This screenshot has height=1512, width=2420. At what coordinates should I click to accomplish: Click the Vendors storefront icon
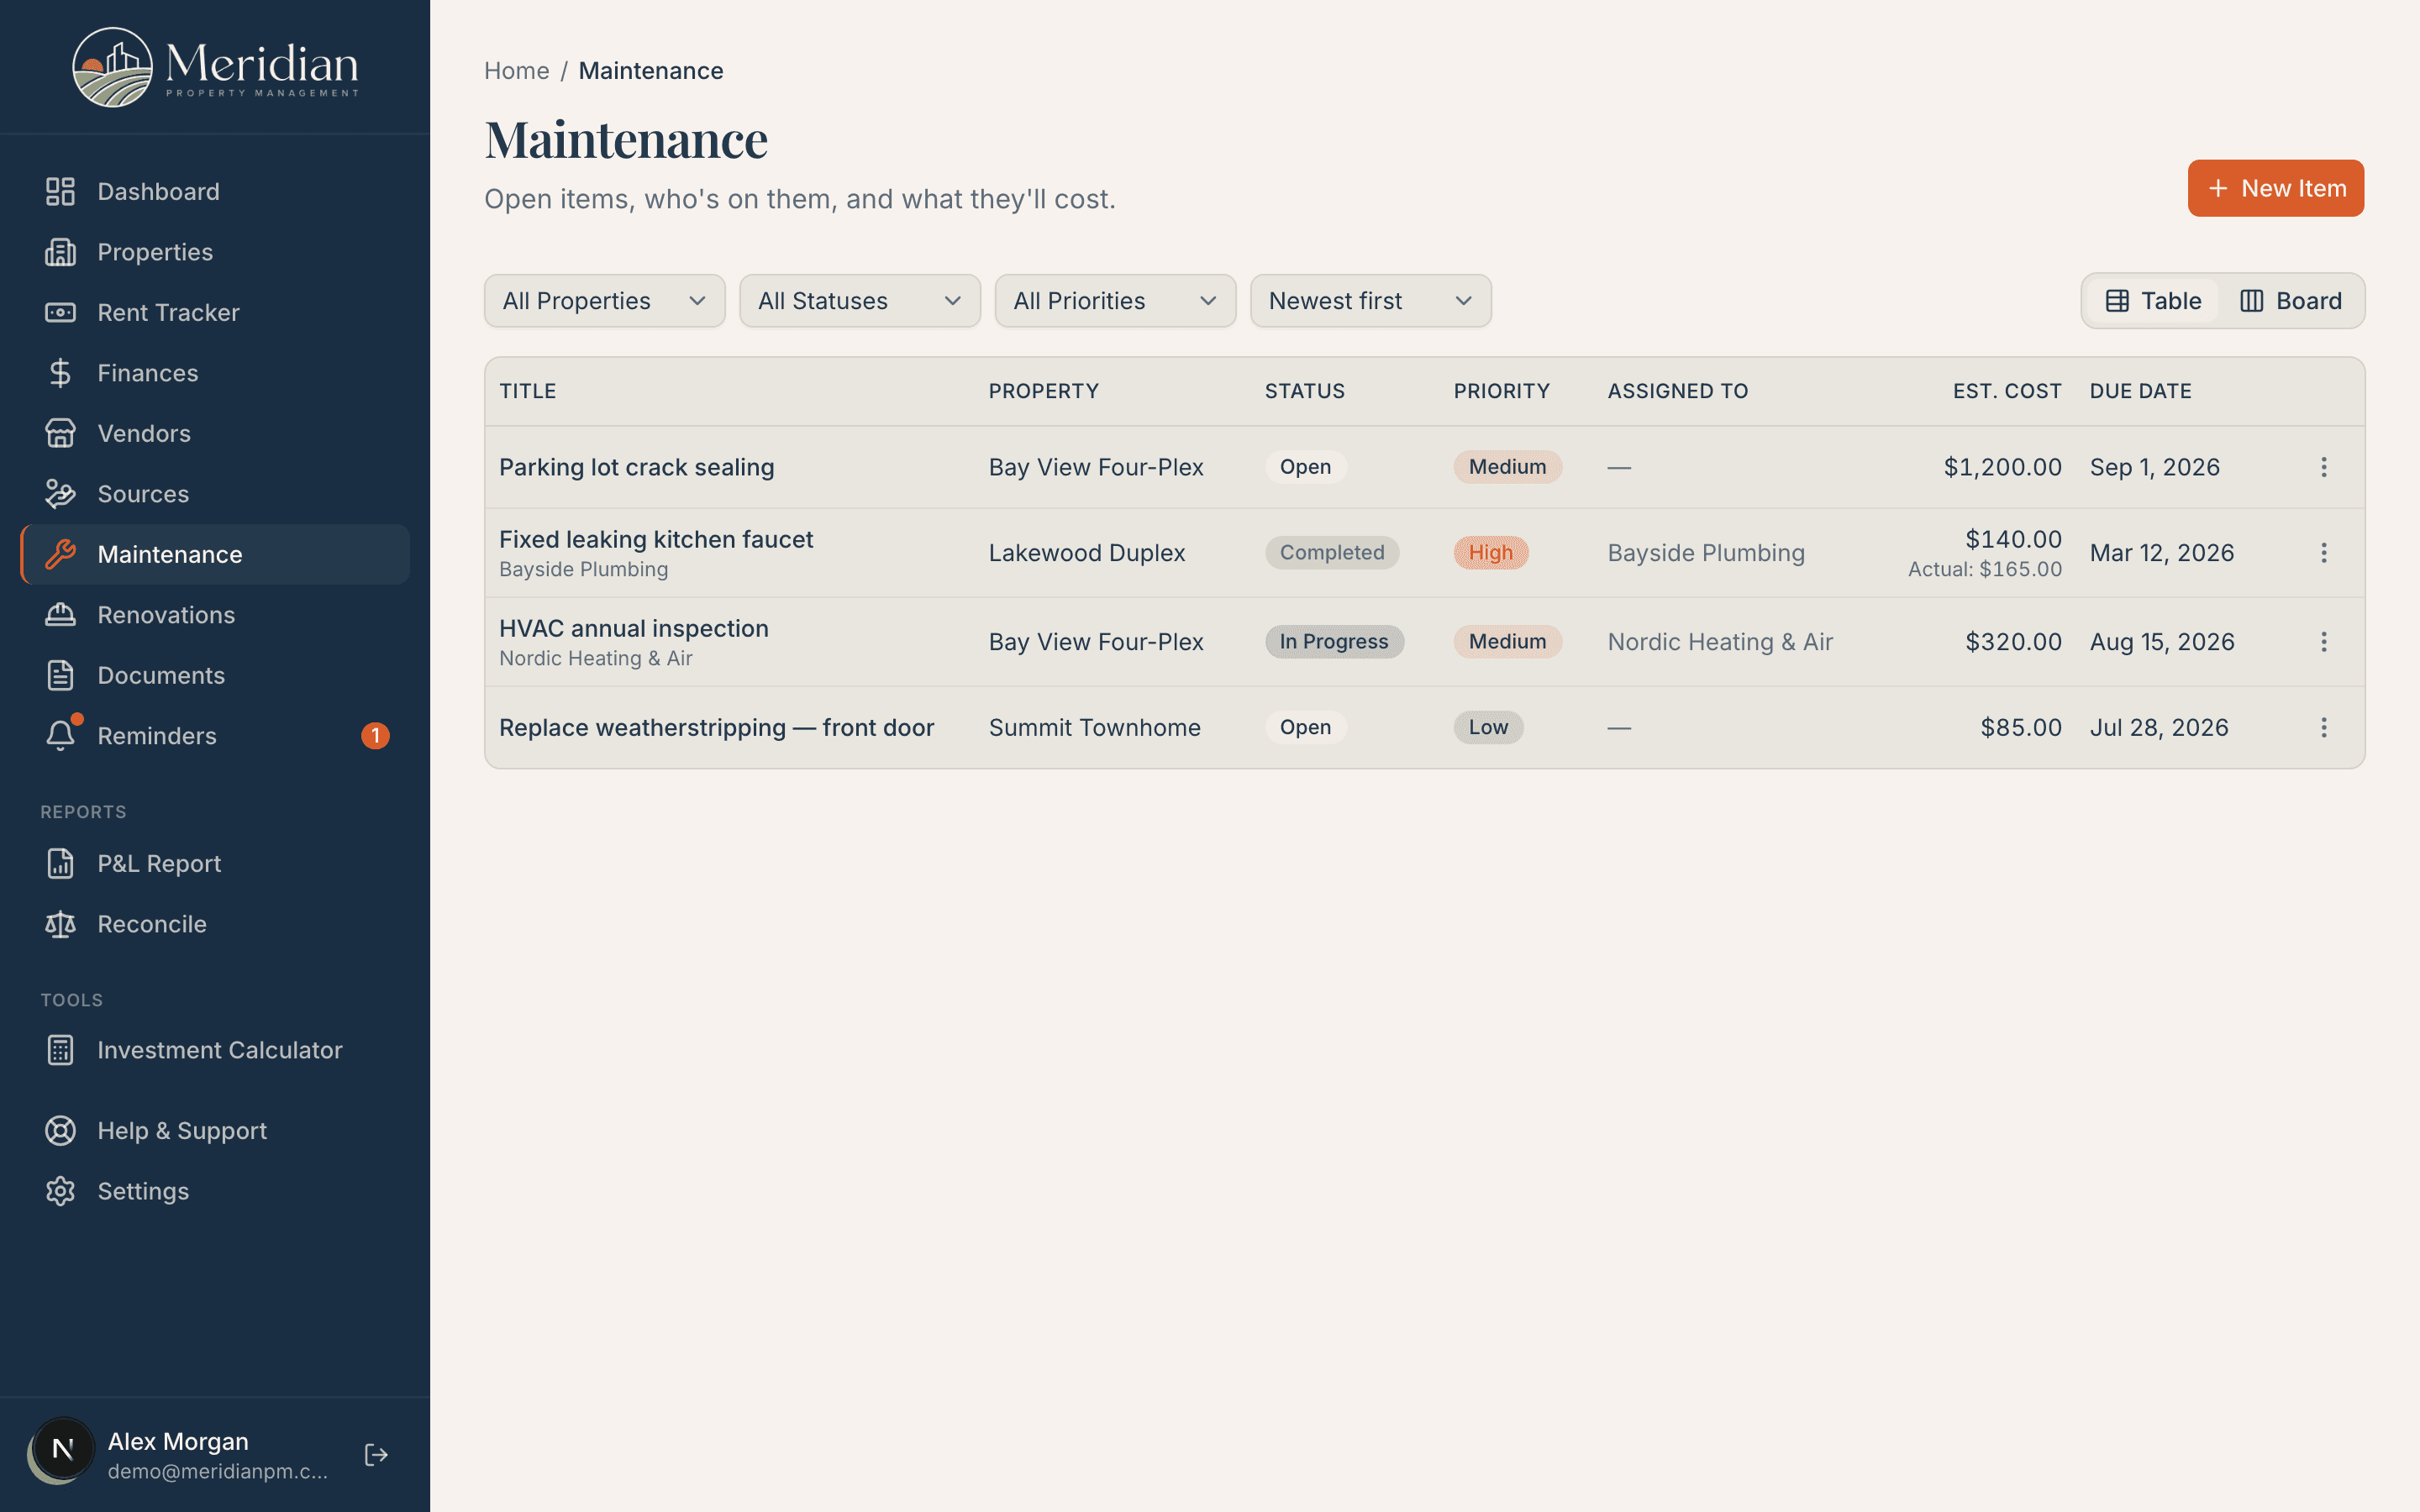pyautogui.click(x=60, y=433)
